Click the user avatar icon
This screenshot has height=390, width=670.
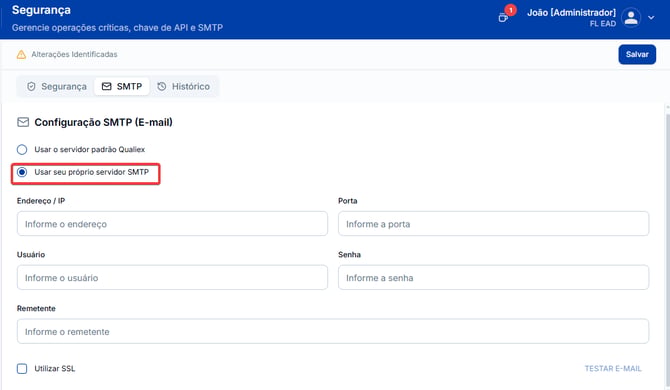coord(631,18)
